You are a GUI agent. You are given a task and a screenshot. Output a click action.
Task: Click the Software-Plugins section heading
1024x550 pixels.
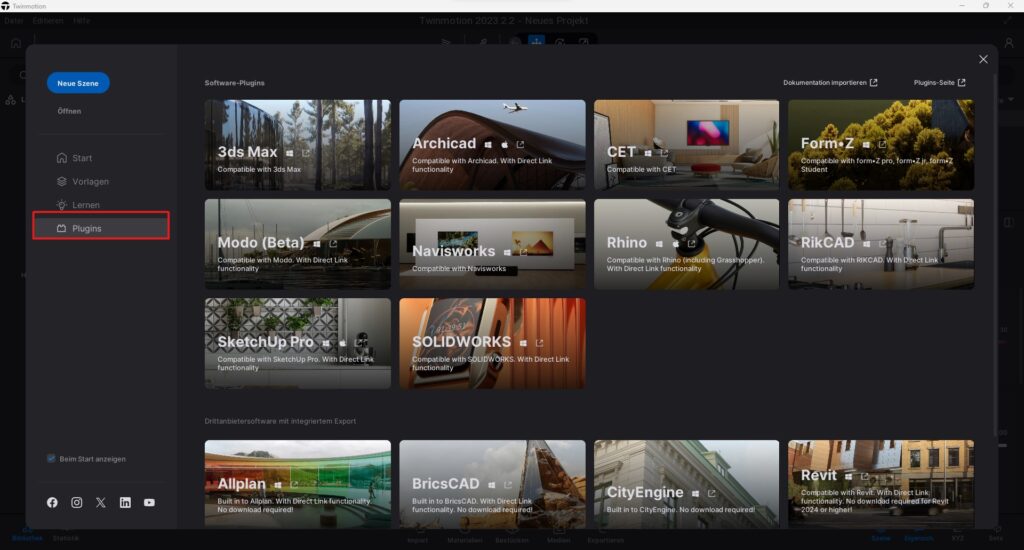click(234, 83)
